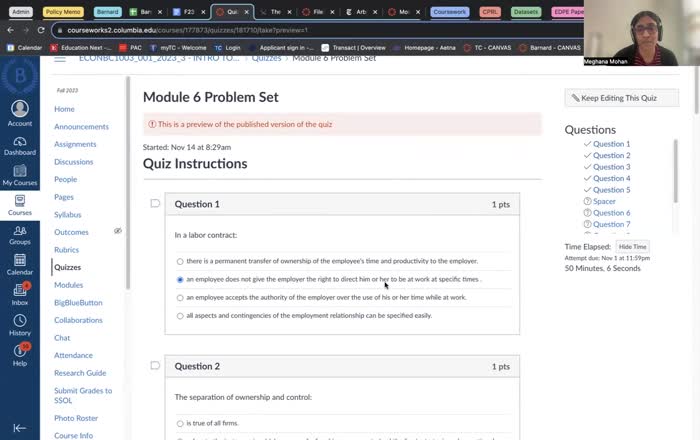The height and width of the screenshot is (440, 700).
Task: Open the Groups icon in global nav
Action: tap(19, 232)
